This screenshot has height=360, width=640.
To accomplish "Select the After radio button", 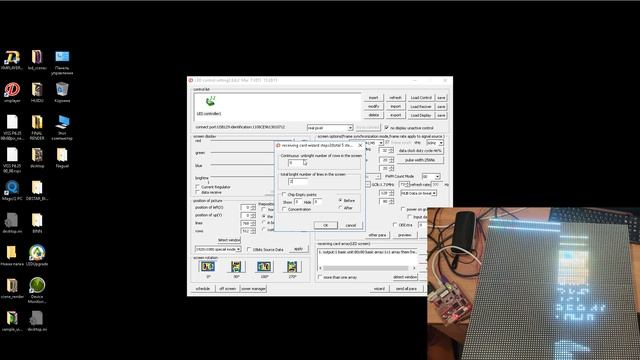I will [x=340, y=208].
